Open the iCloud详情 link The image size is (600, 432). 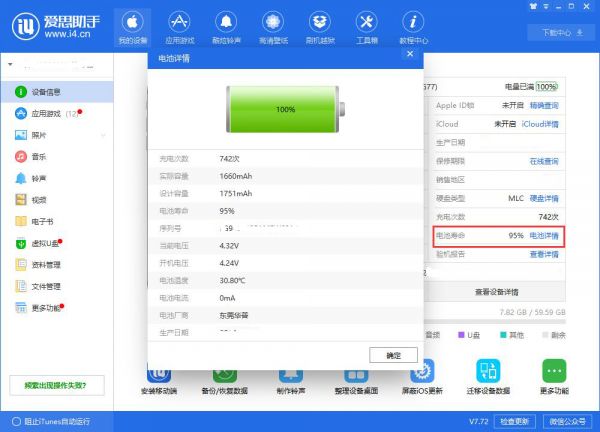point(540,124)
